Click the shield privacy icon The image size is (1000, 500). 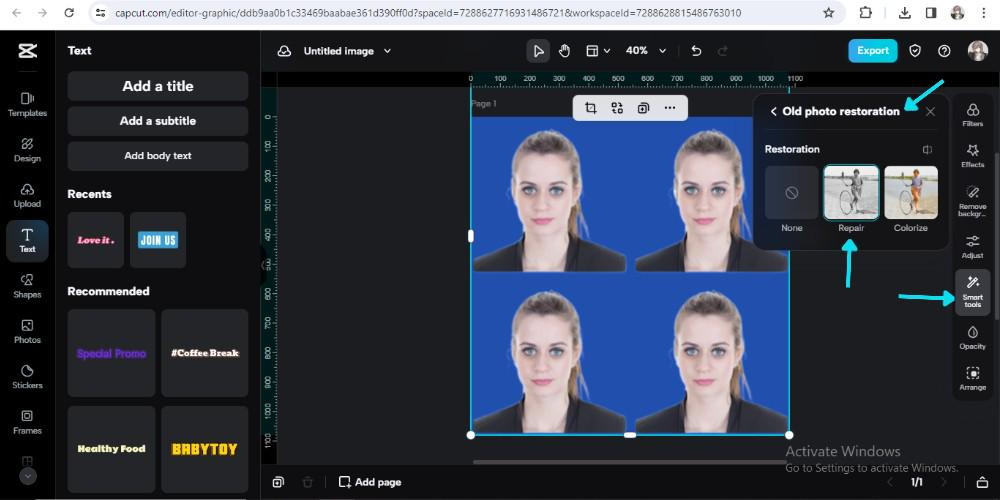coord(915,51)
